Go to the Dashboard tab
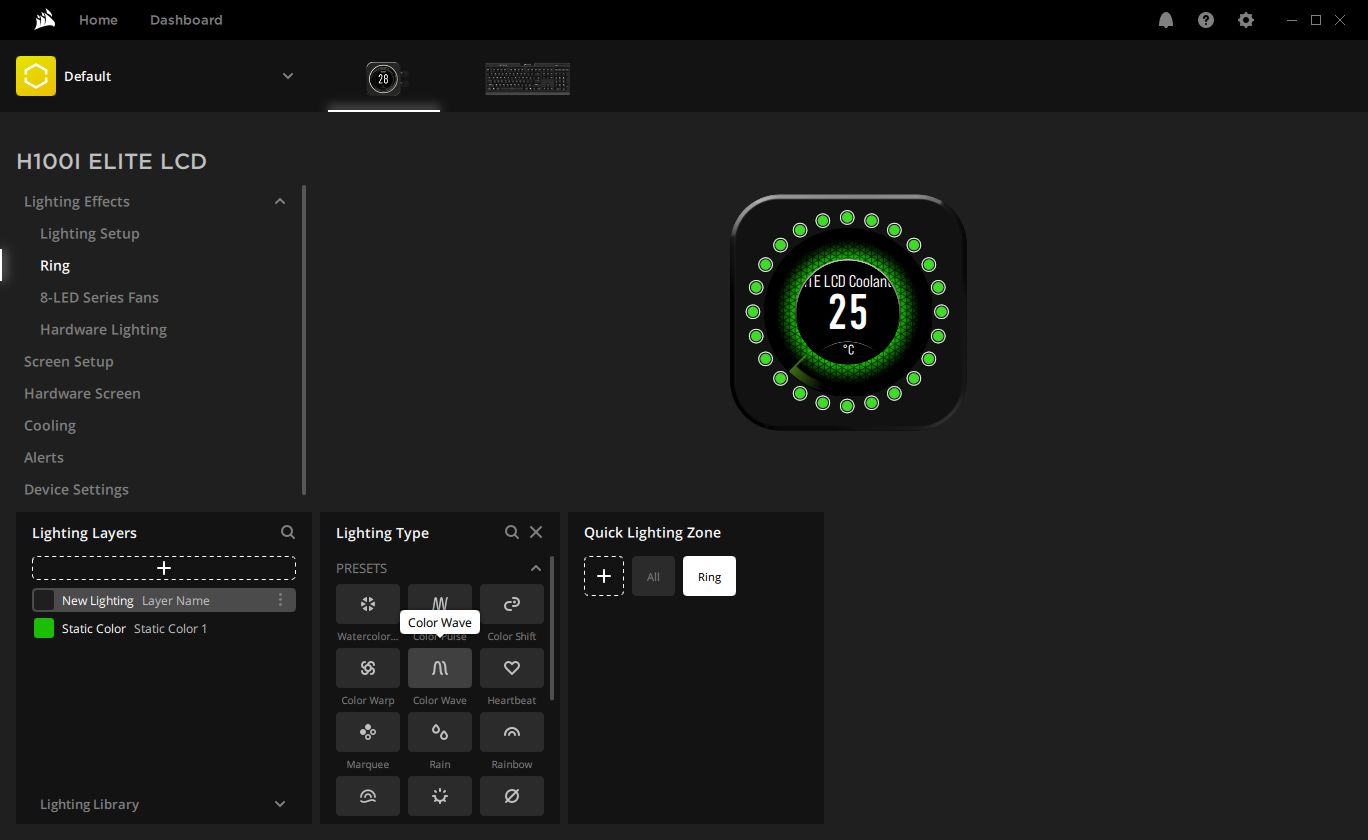Viewport: 1368px width, 840px height. point(186,20)
